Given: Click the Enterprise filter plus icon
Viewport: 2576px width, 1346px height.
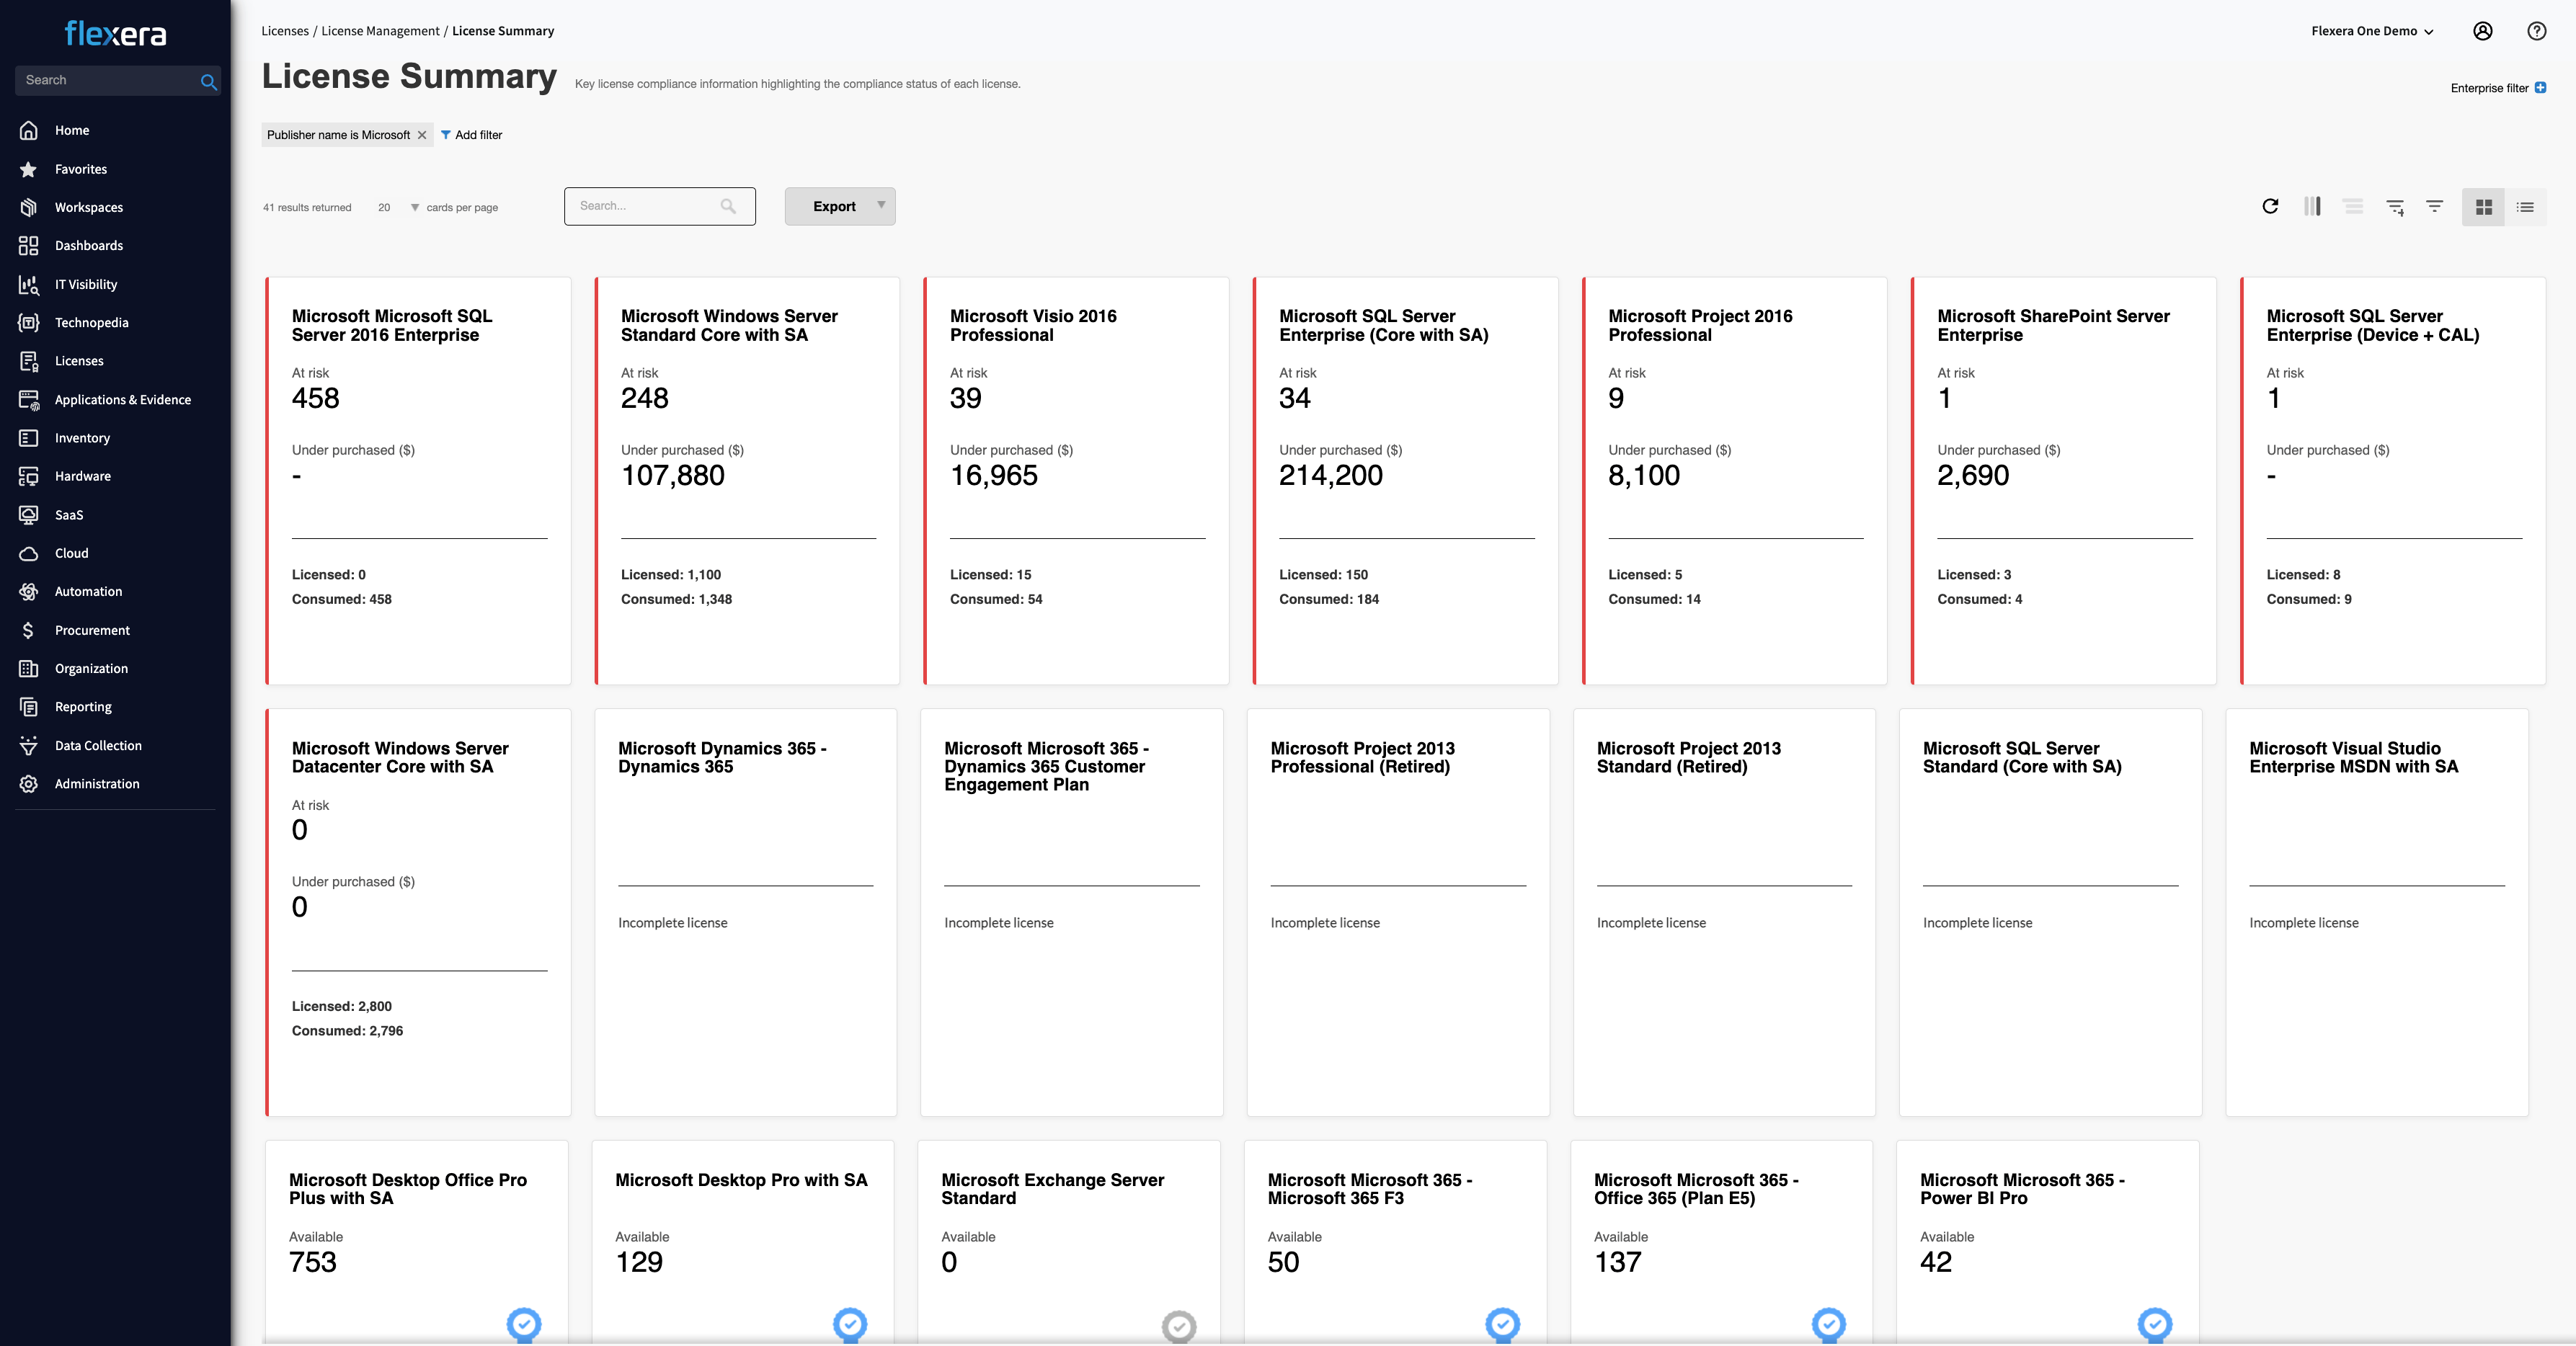Looking at the screenshot, I should (x=2540, y=88).
